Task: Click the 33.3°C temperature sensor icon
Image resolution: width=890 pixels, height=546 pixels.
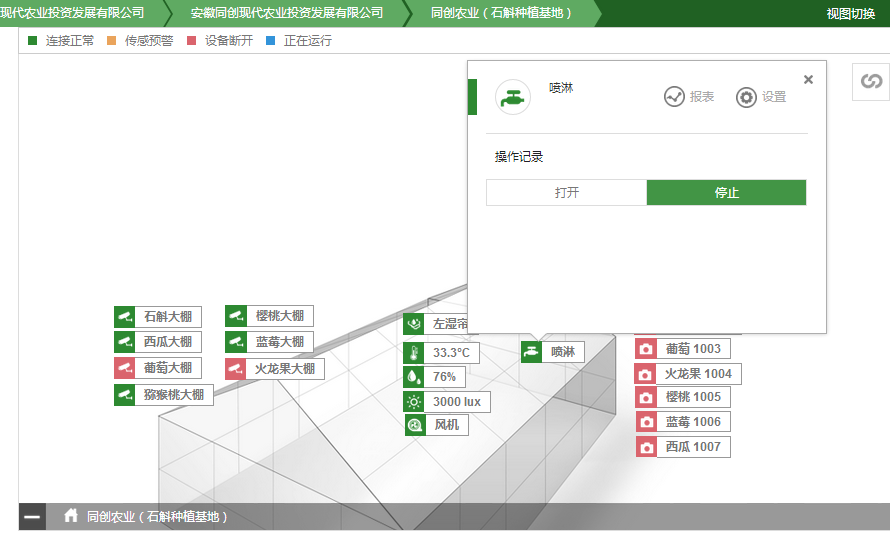Action: (414, 353)
